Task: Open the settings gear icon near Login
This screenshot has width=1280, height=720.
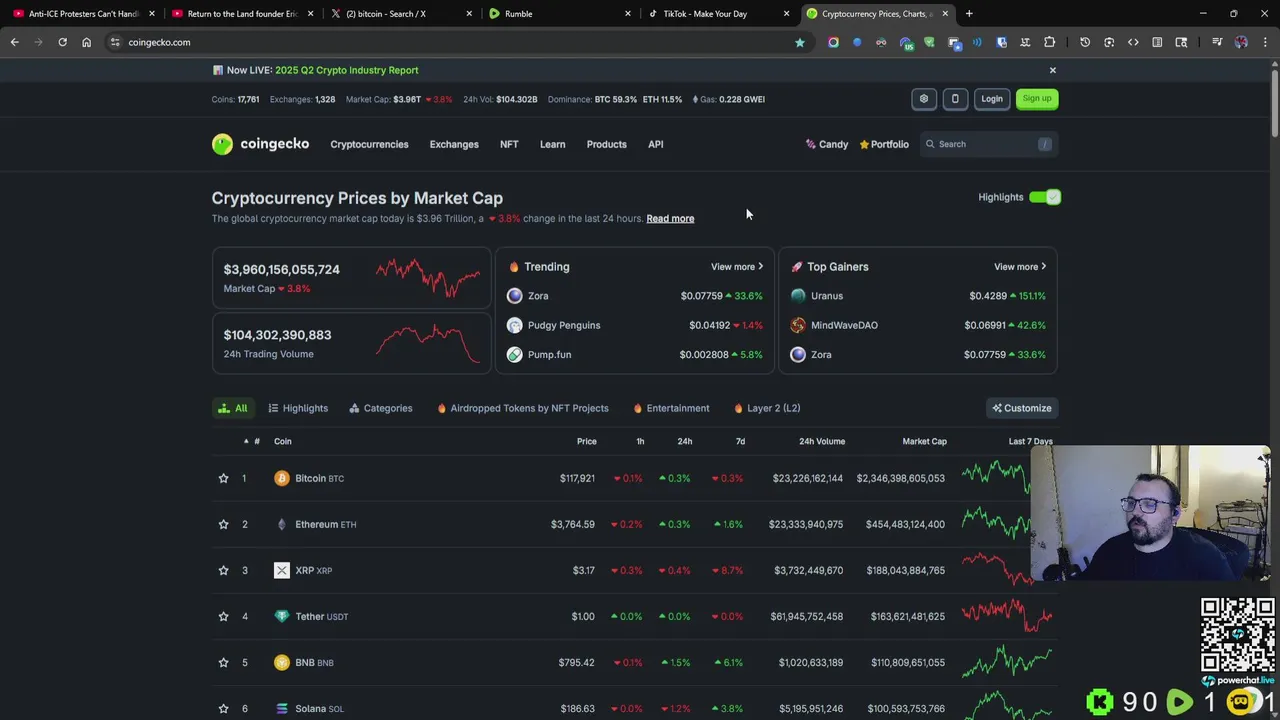Action: (x=924, y=99)
